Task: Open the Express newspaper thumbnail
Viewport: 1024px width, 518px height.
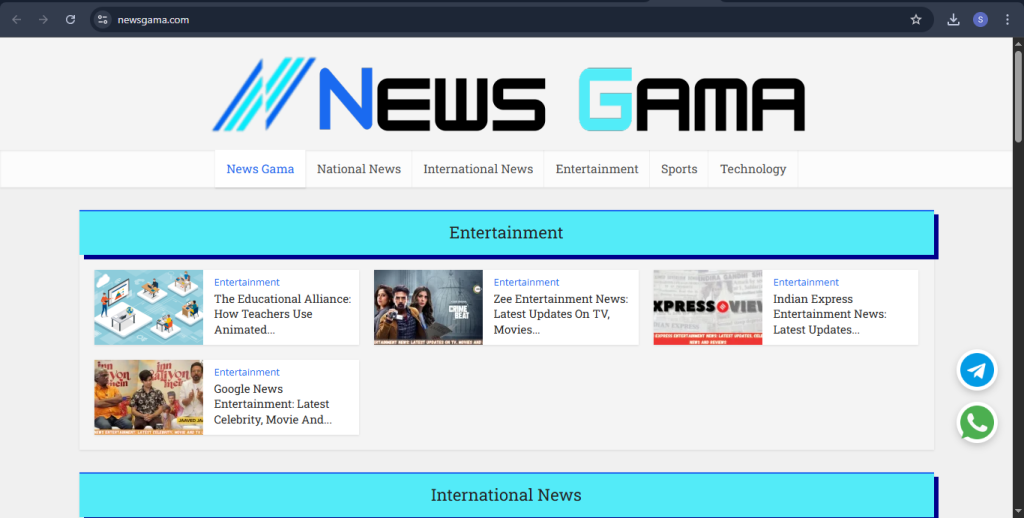Action: (x=708, y=308)
